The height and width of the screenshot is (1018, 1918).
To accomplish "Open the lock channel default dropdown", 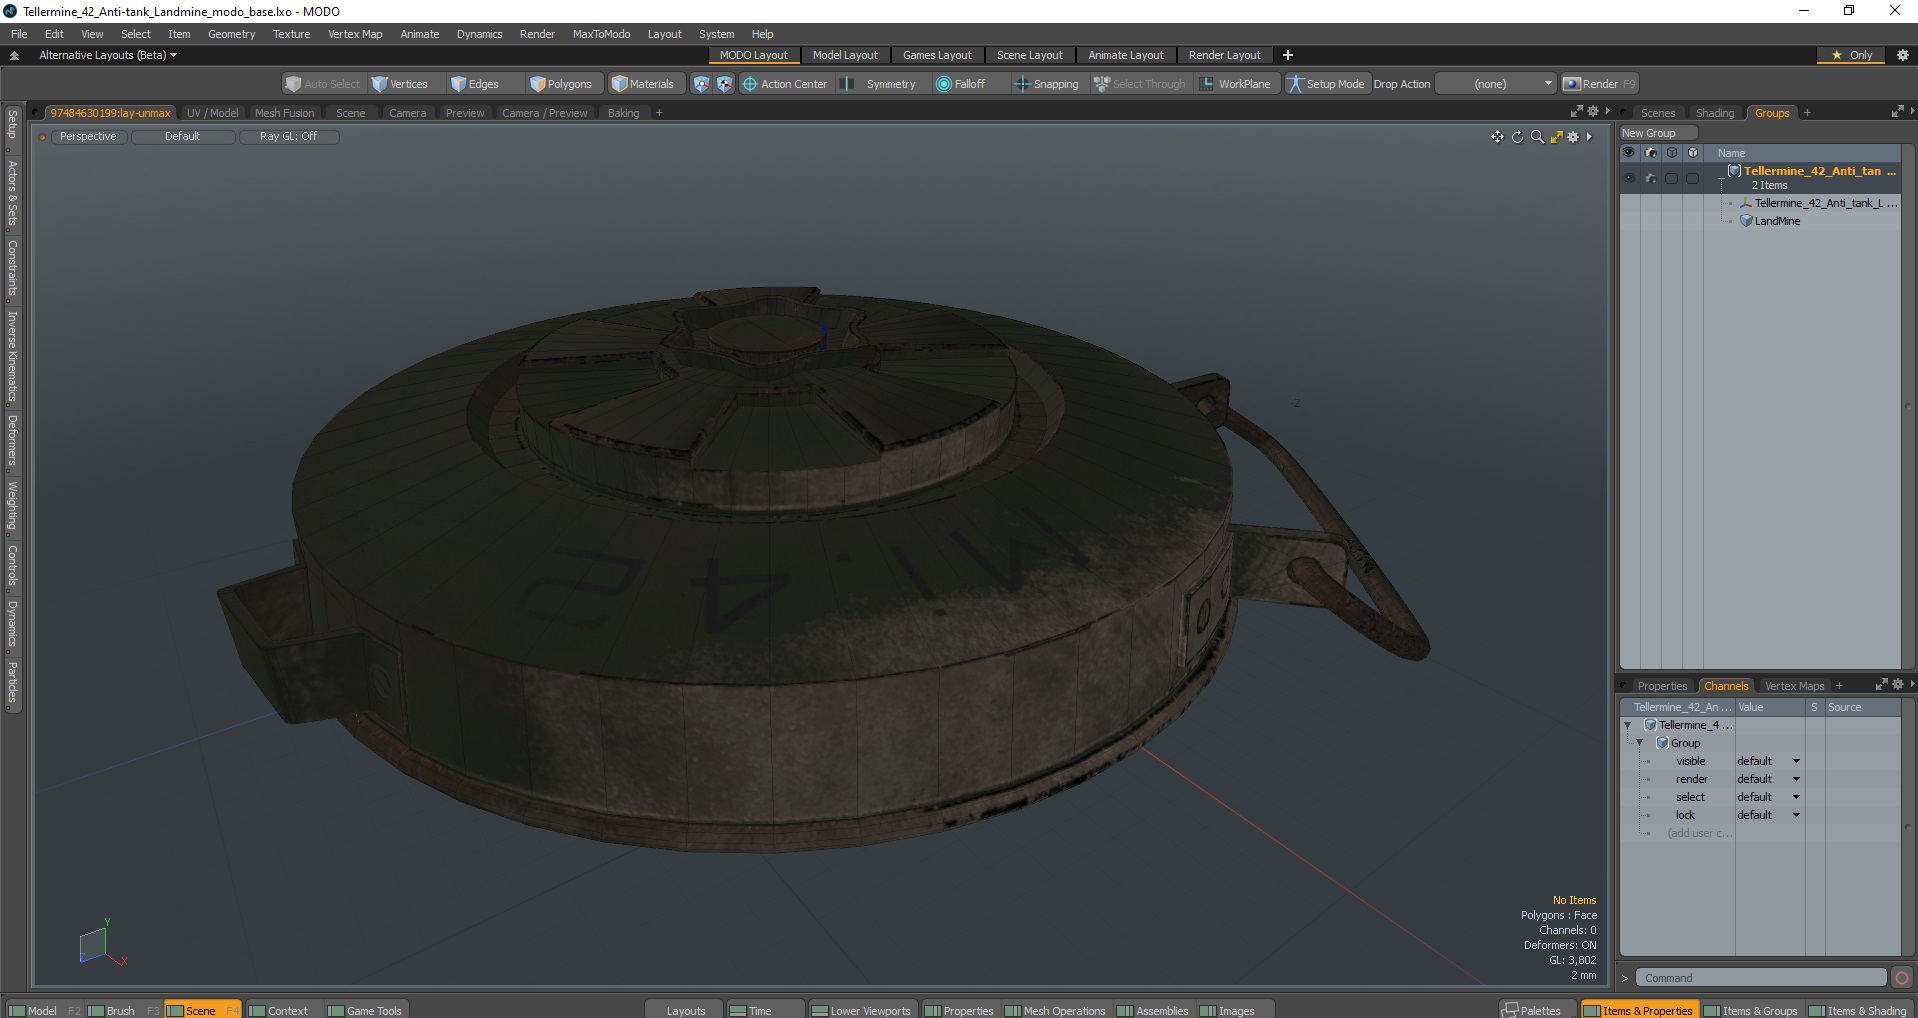I will tap(1768, 815).
